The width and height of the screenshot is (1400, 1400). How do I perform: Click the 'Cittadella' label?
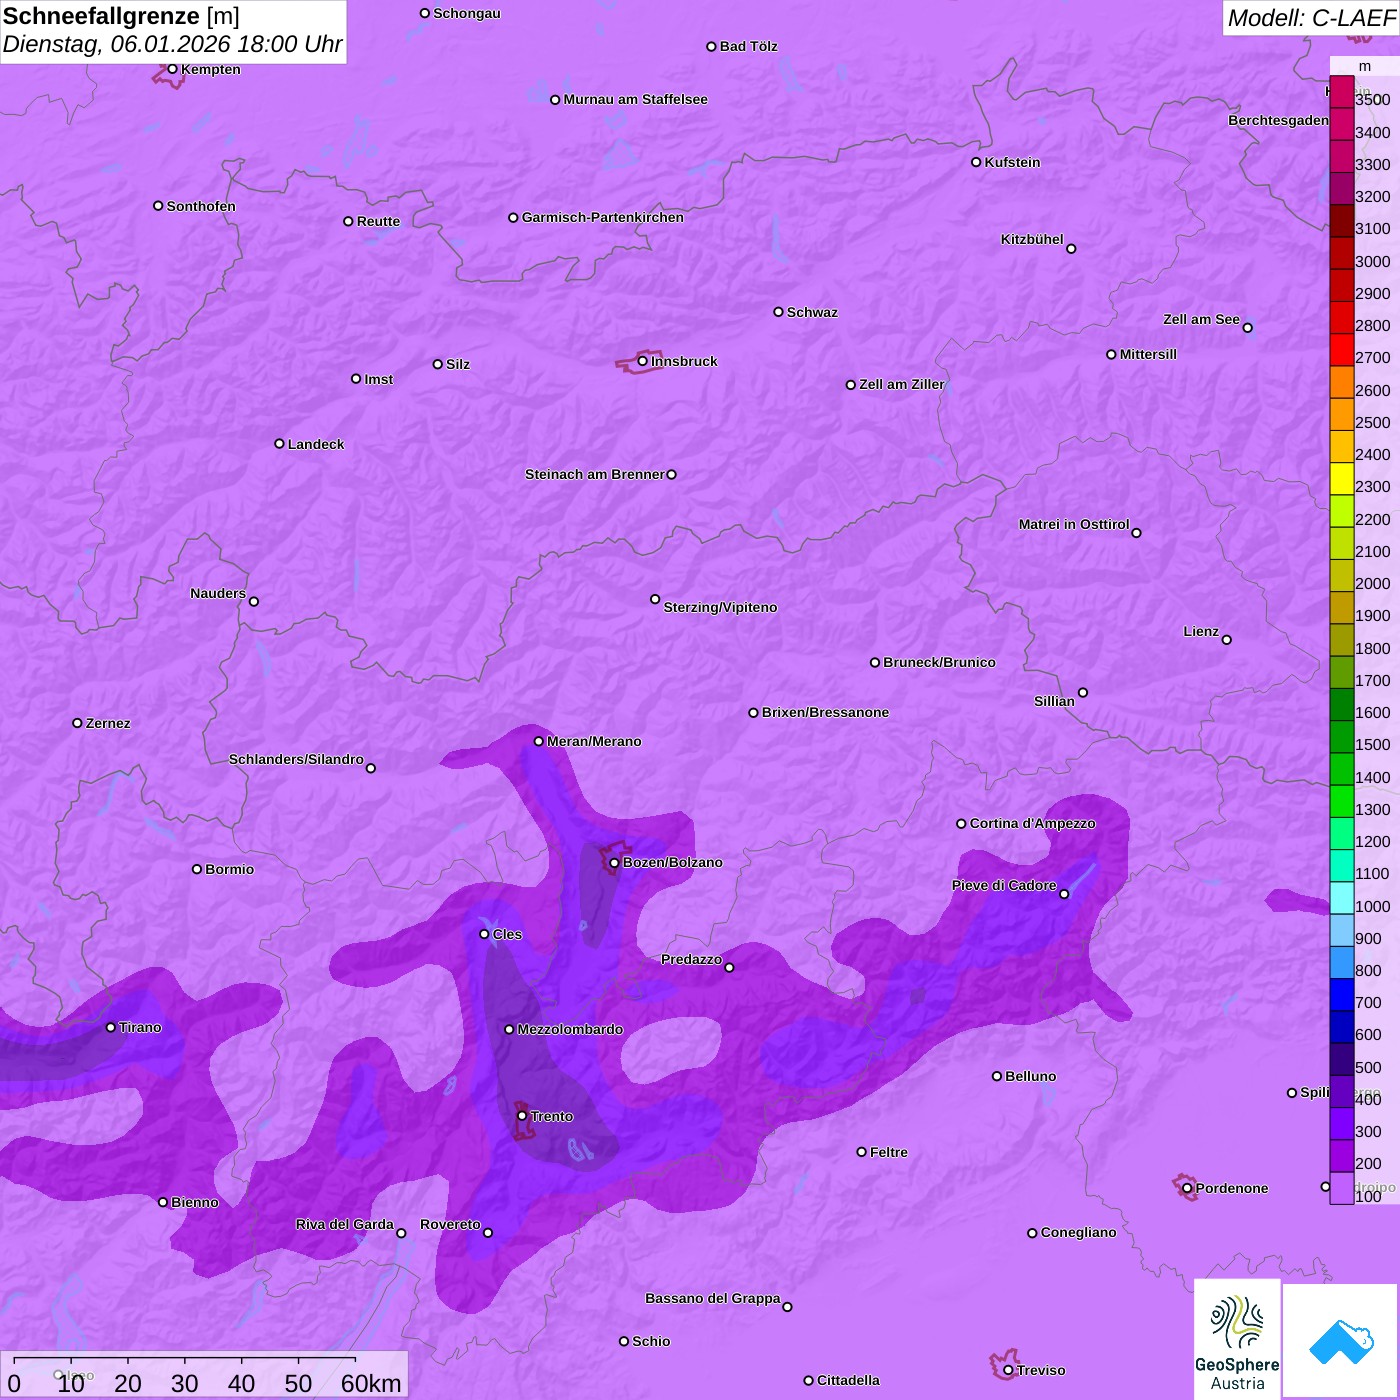[x=848, y=1380]
